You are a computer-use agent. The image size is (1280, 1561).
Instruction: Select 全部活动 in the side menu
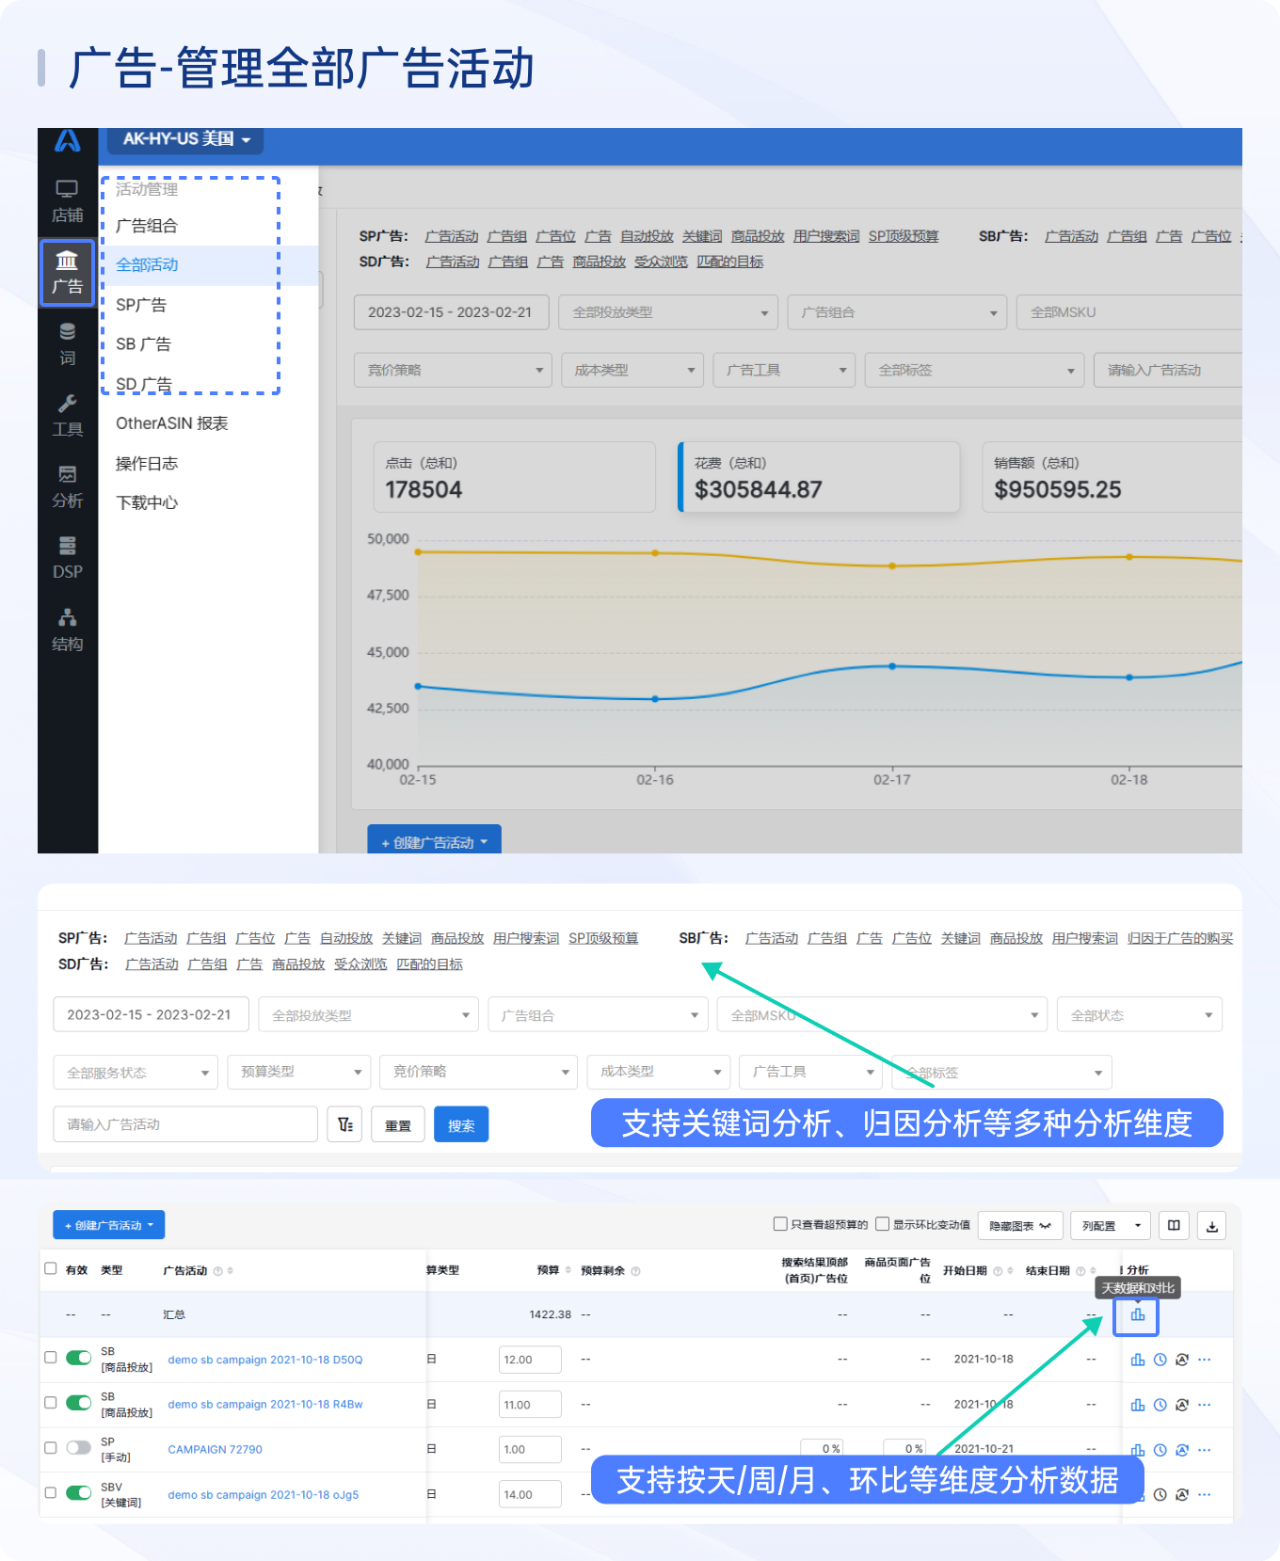147,265
